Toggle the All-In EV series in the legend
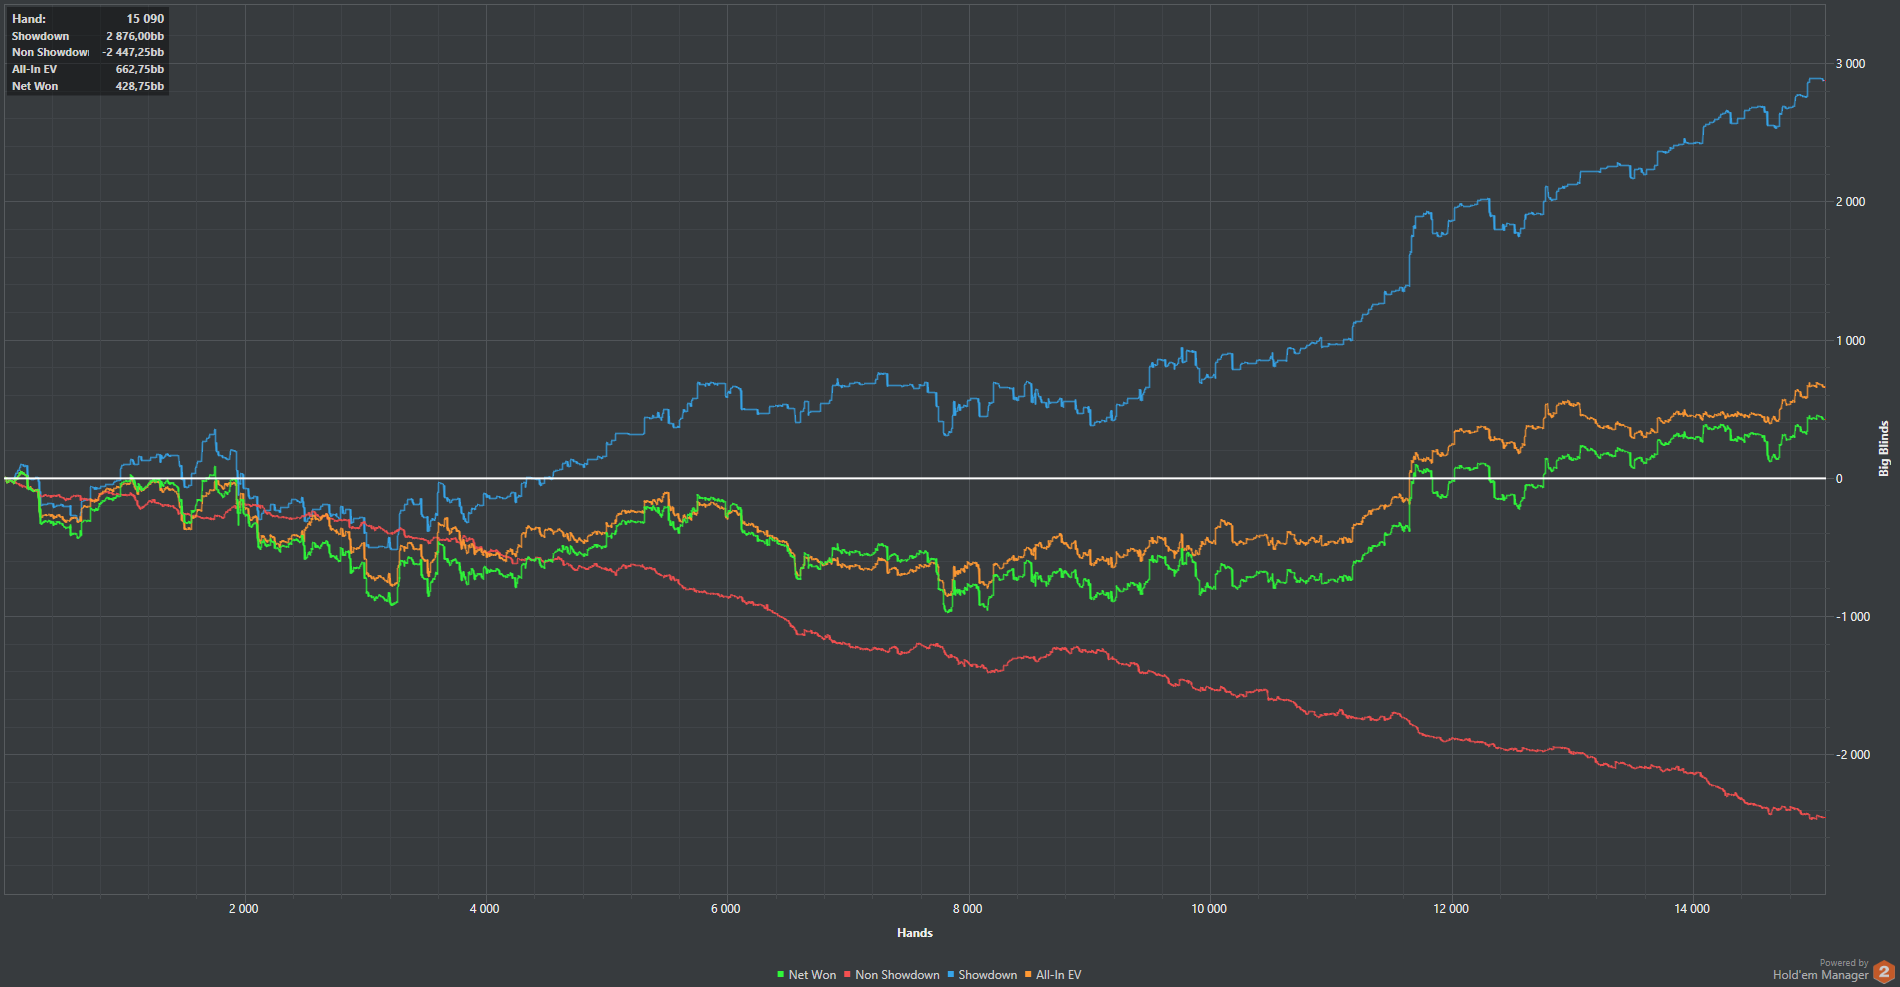Image resolution: width=1900 pixels, height=987 pixels. coord(1053,975)
